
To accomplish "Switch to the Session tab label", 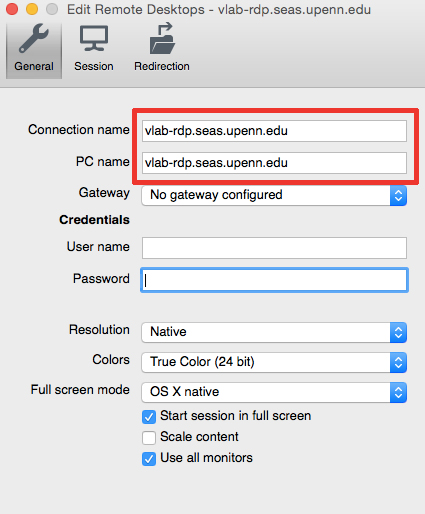I will pyautogui.click(x=94, y=66).
